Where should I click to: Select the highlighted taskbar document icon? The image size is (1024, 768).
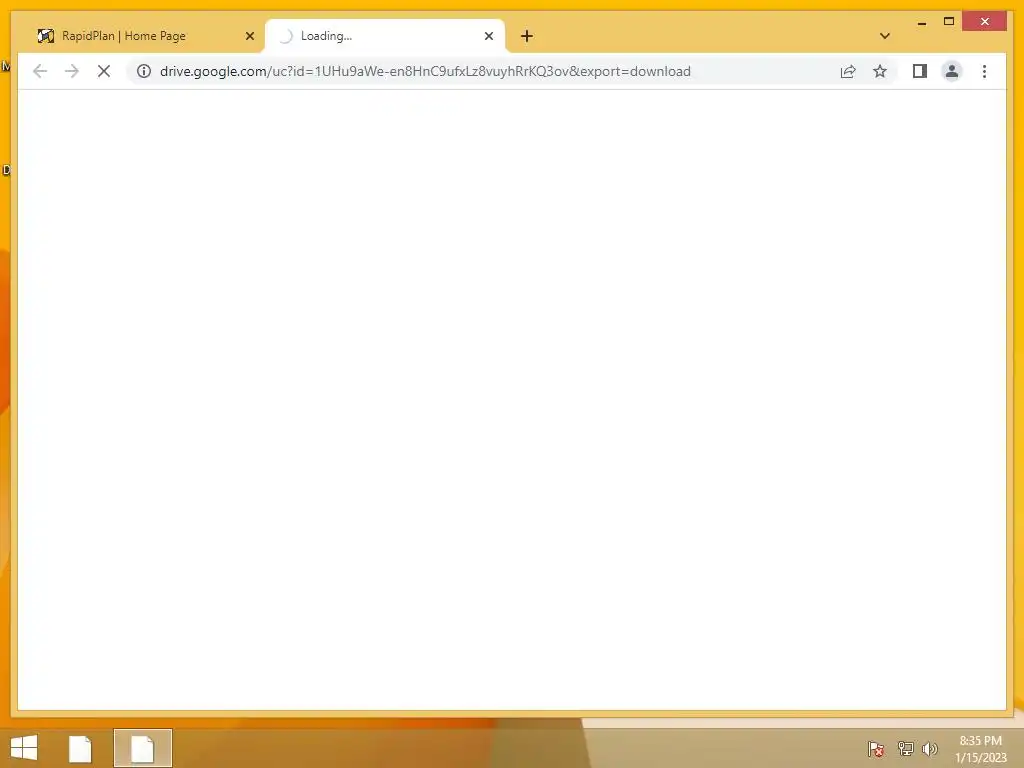[142, 748]
